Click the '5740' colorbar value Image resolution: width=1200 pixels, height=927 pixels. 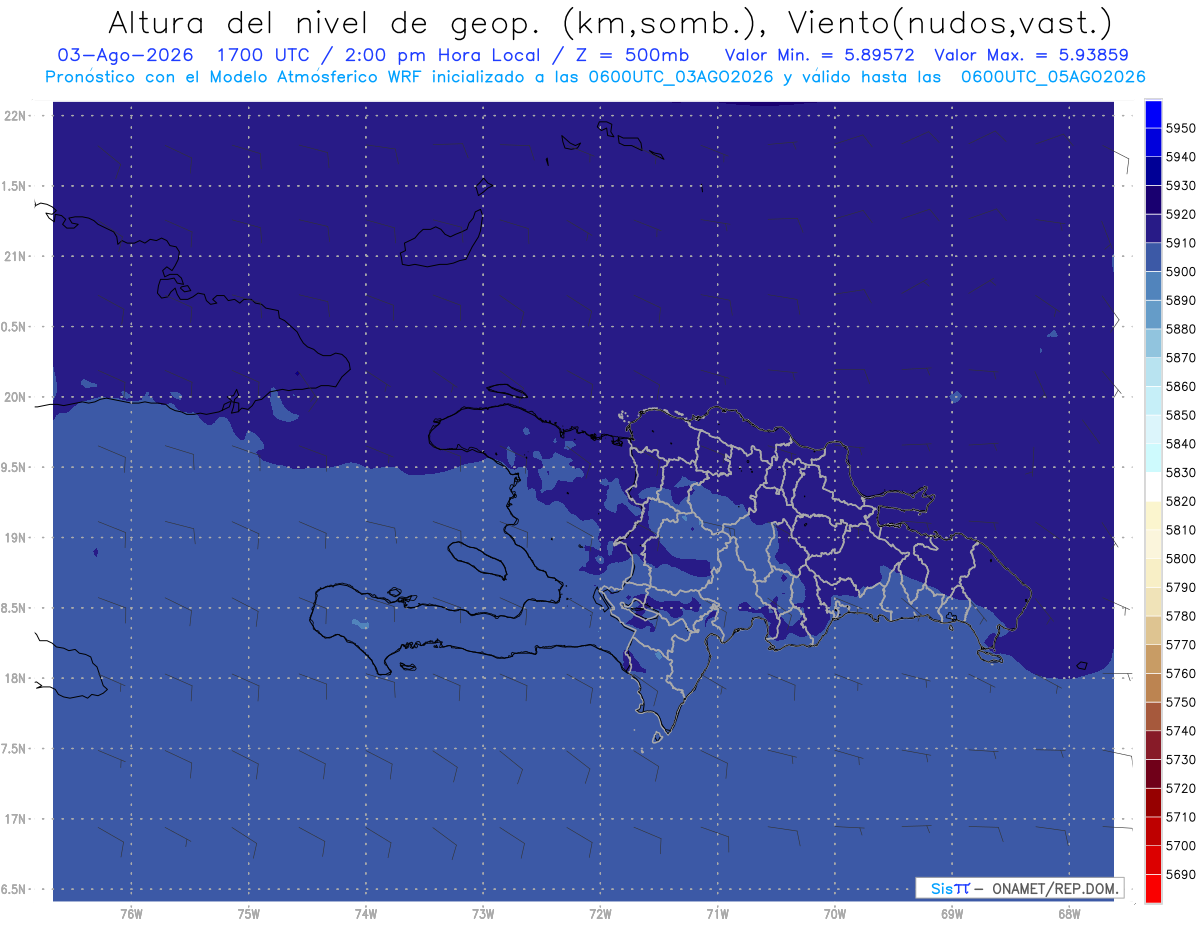pos(1180,731)
